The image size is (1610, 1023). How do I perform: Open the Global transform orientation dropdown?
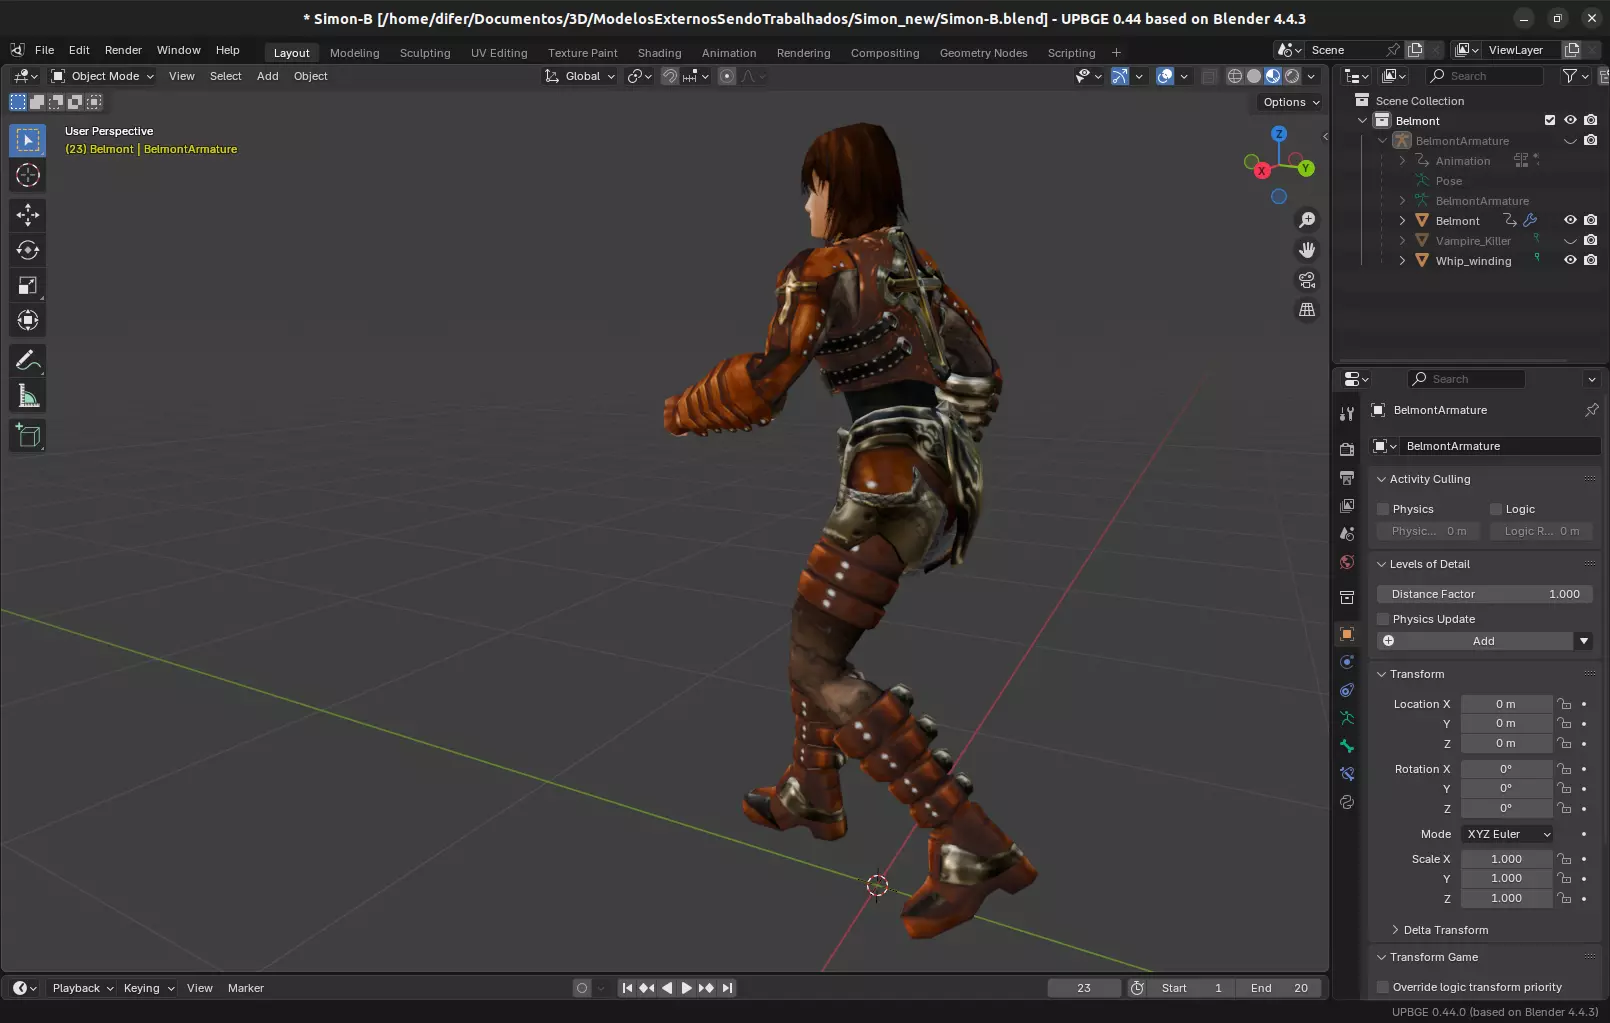pyautogui.click(x=580, y=76)
